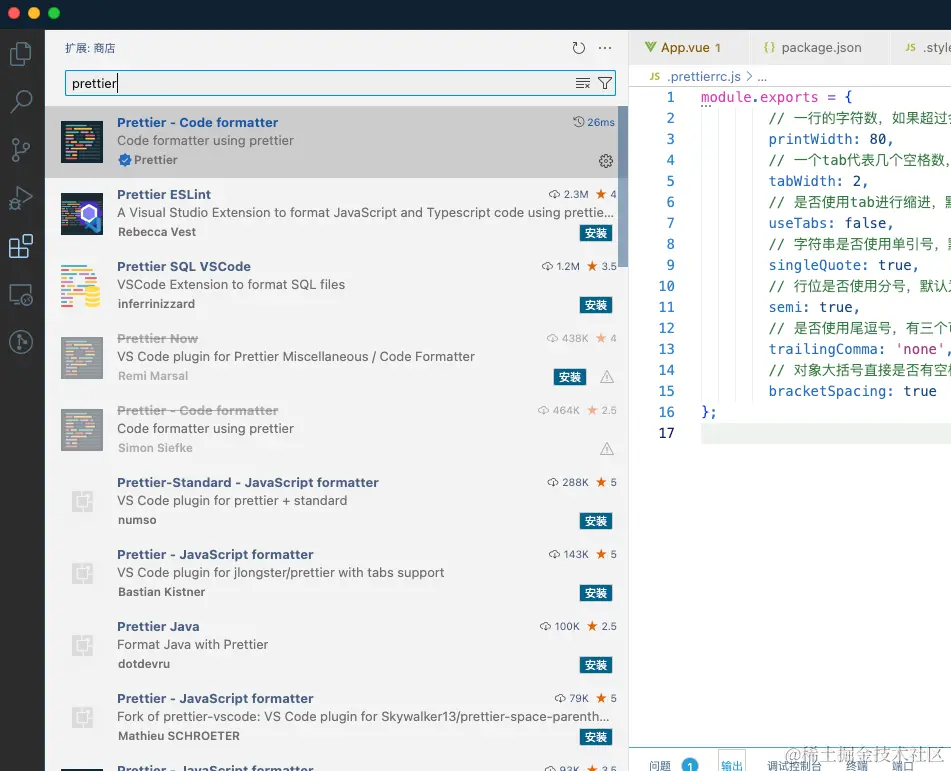This screenshot has height=771, width=951.
Task: Install the Prettier Now extension
Action: 570,377
